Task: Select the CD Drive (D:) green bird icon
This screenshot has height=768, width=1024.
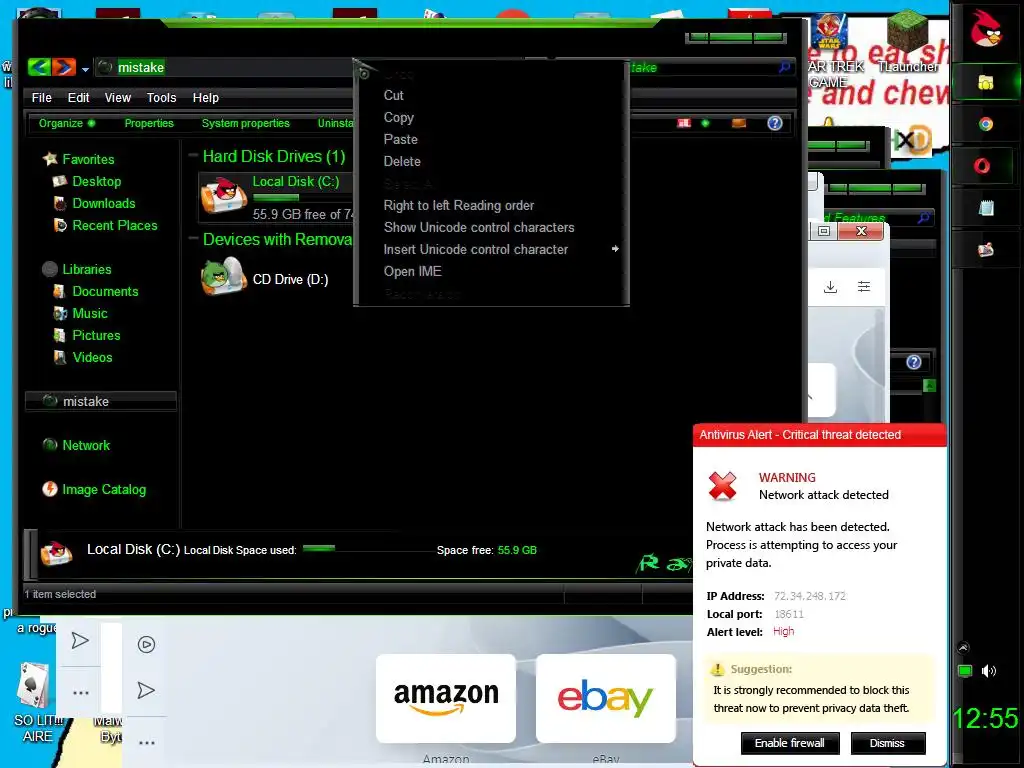Action: [x=223, y=278]
